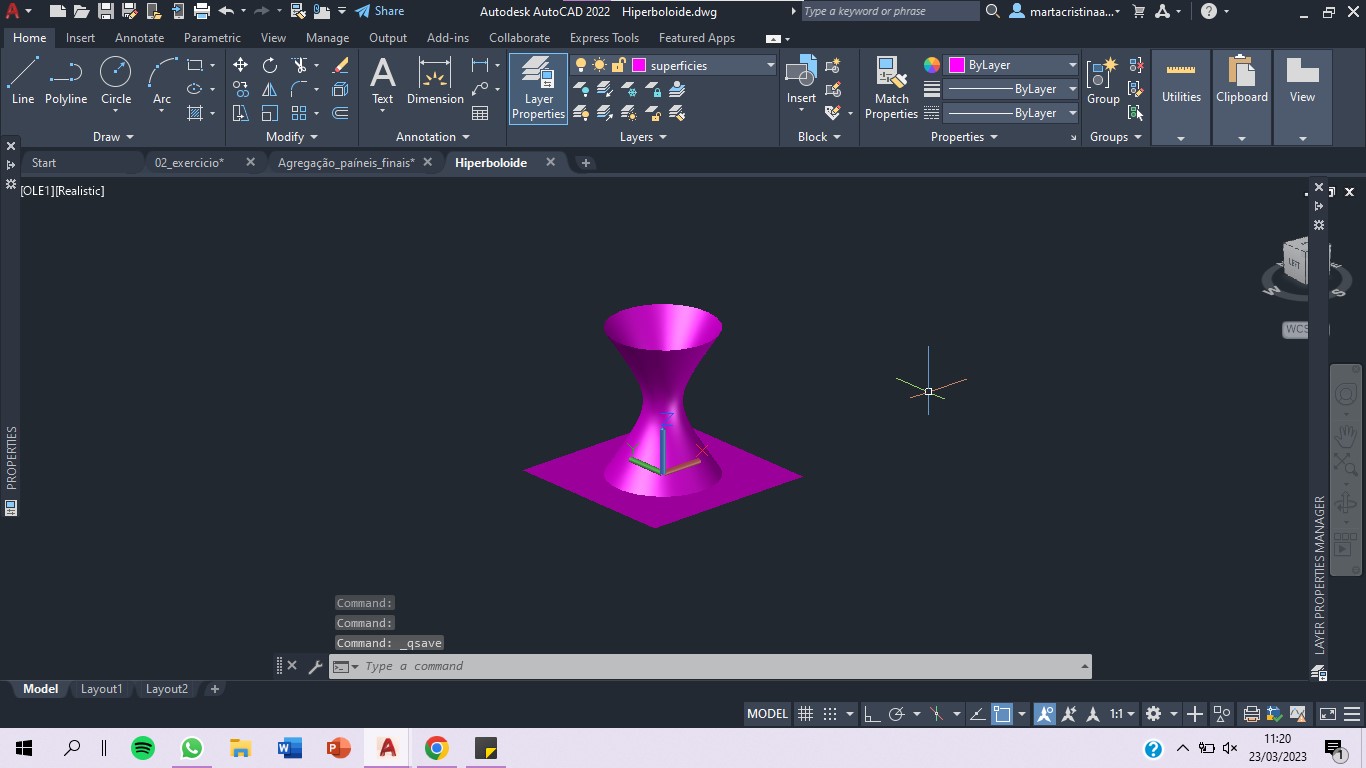Switch to the Layout1 tab
This screenshot has height=768, width=1366.
101,689
